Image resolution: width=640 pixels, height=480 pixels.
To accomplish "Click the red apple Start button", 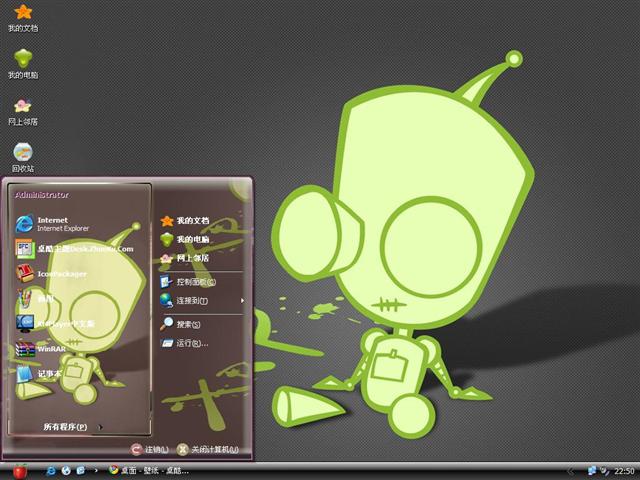I will (x=19, y=471).
